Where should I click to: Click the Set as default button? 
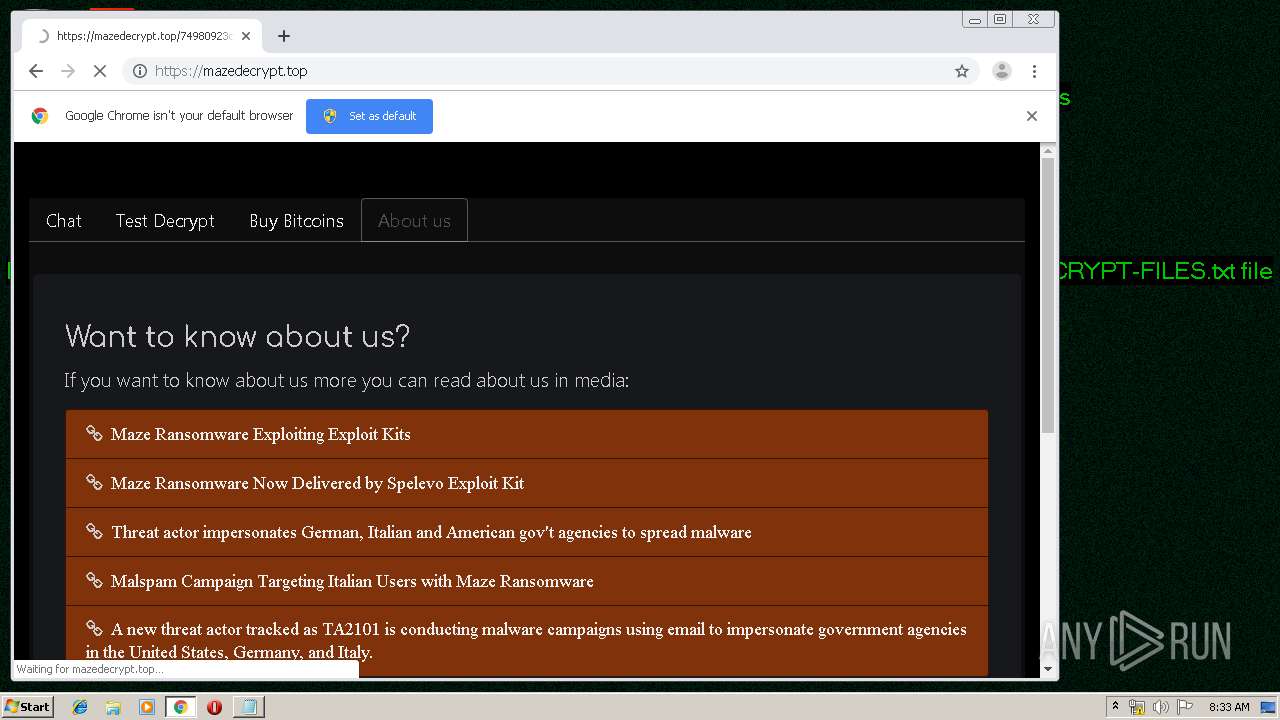click(x=369, y=116)
